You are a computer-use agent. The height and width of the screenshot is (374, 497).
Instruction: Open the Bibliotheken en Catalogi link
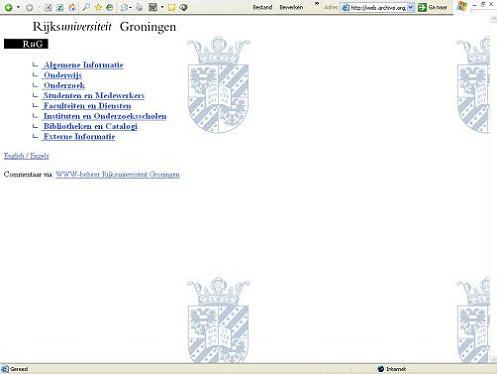coord(90,126)
